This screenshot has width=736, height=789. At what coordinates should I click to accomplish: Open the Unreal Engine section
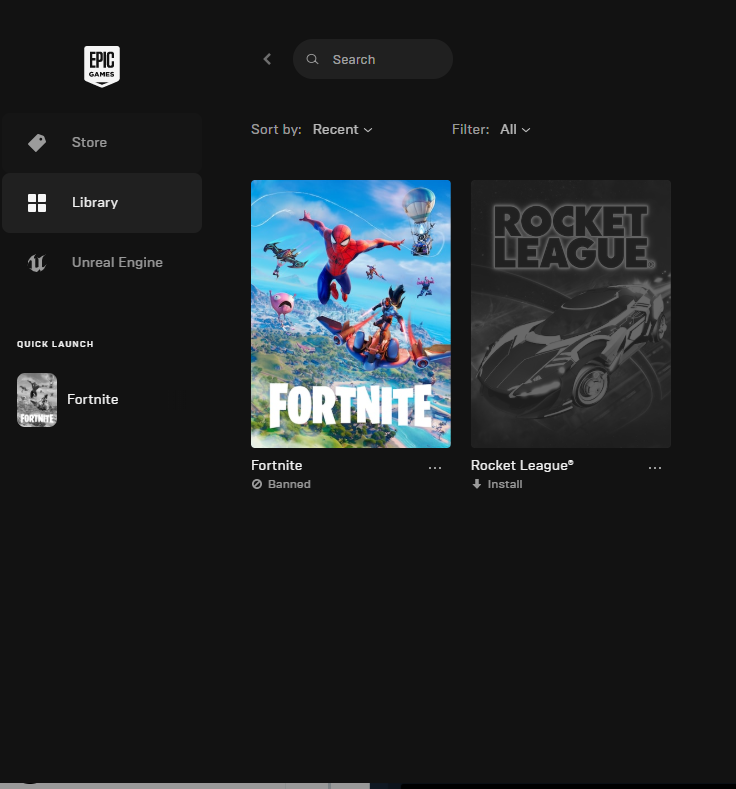(102, 263)
